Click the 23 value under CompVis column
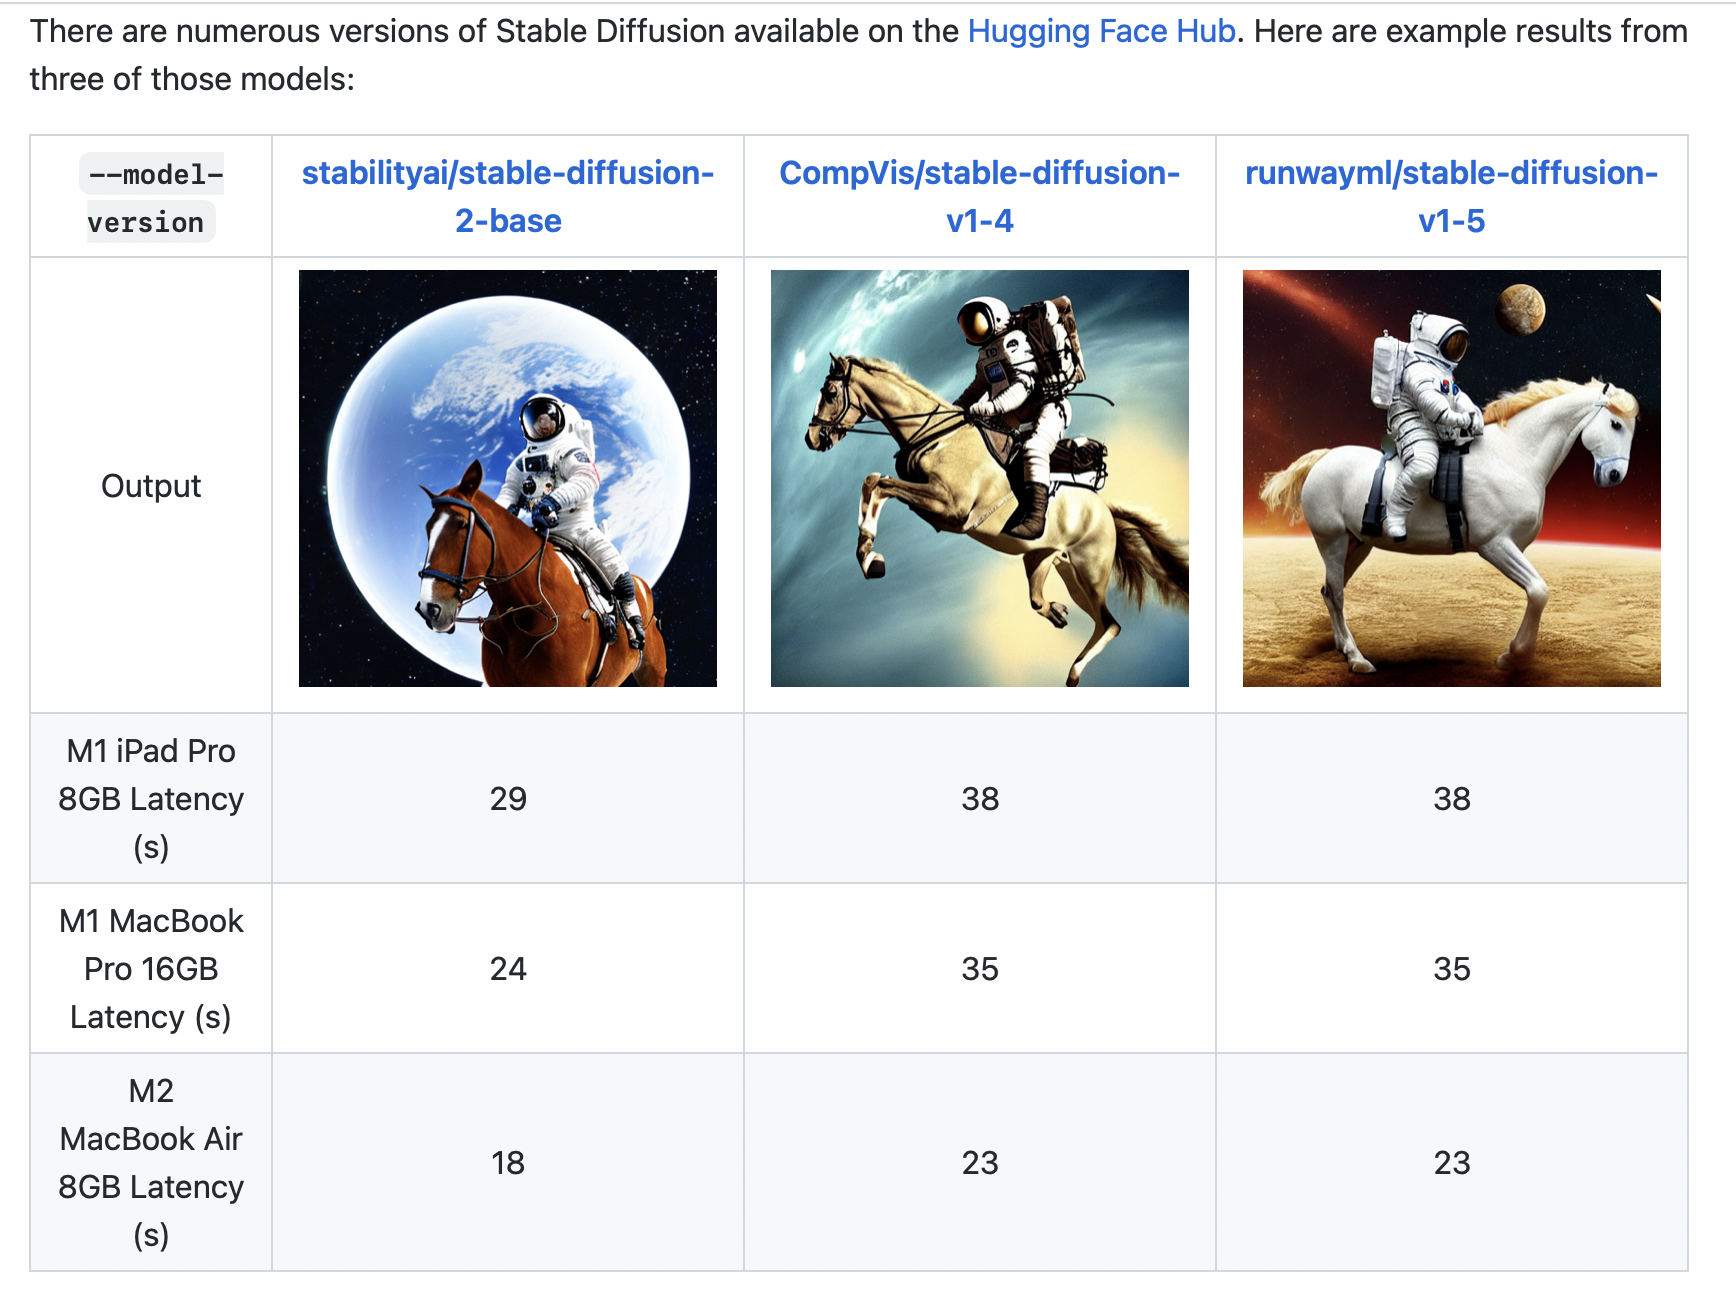The image size is (1736, 1302). pyautogui.click(x=980, y=1162)
